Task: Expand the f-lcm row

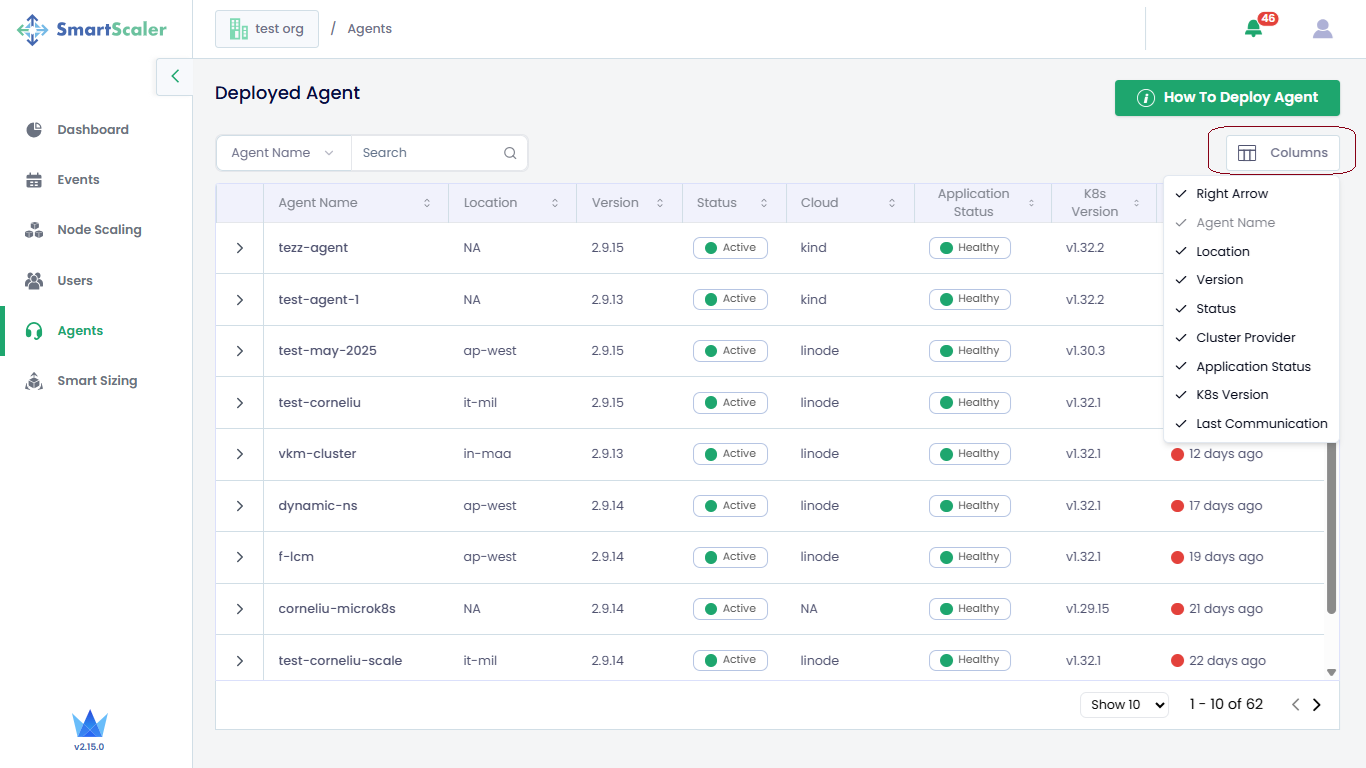Action: [240, 557]
